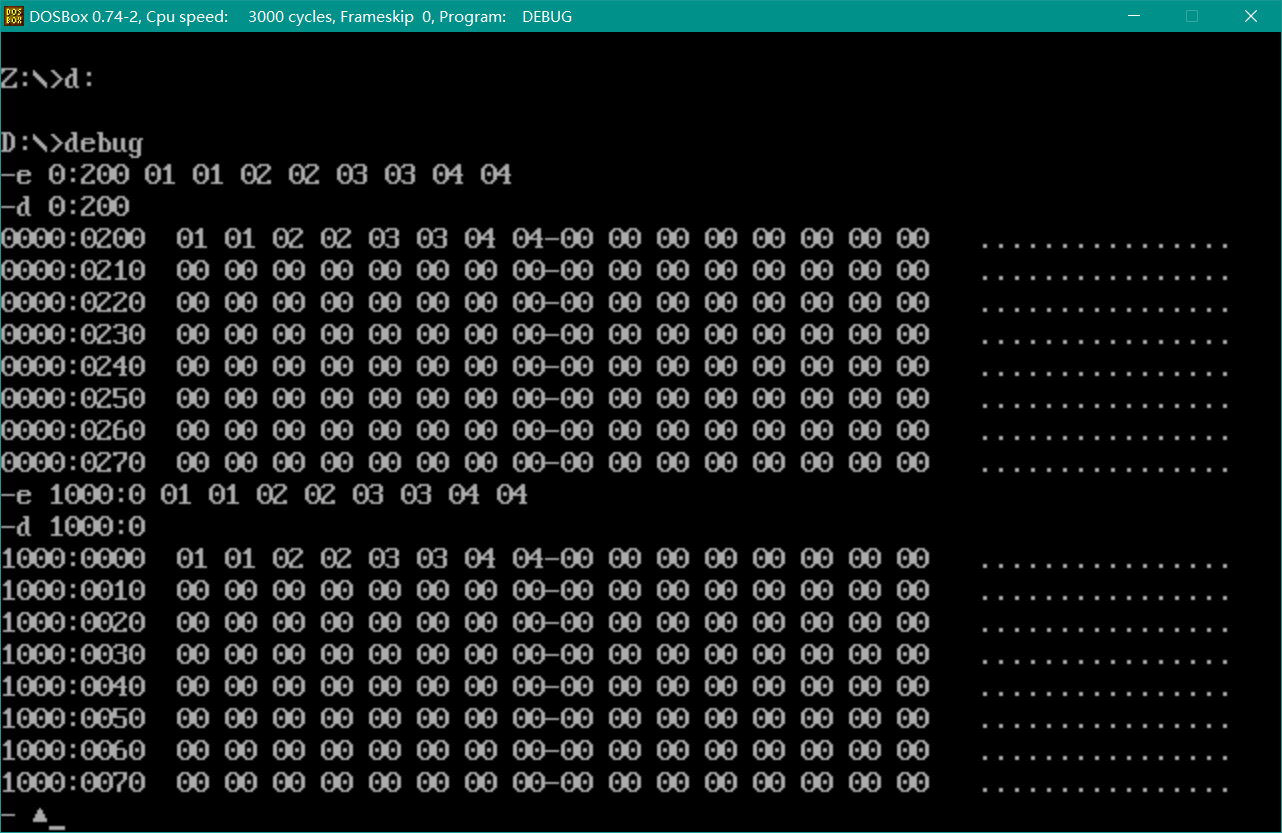Click address 1000:0030
This screenshot has height=833, width=1282.
73,655
